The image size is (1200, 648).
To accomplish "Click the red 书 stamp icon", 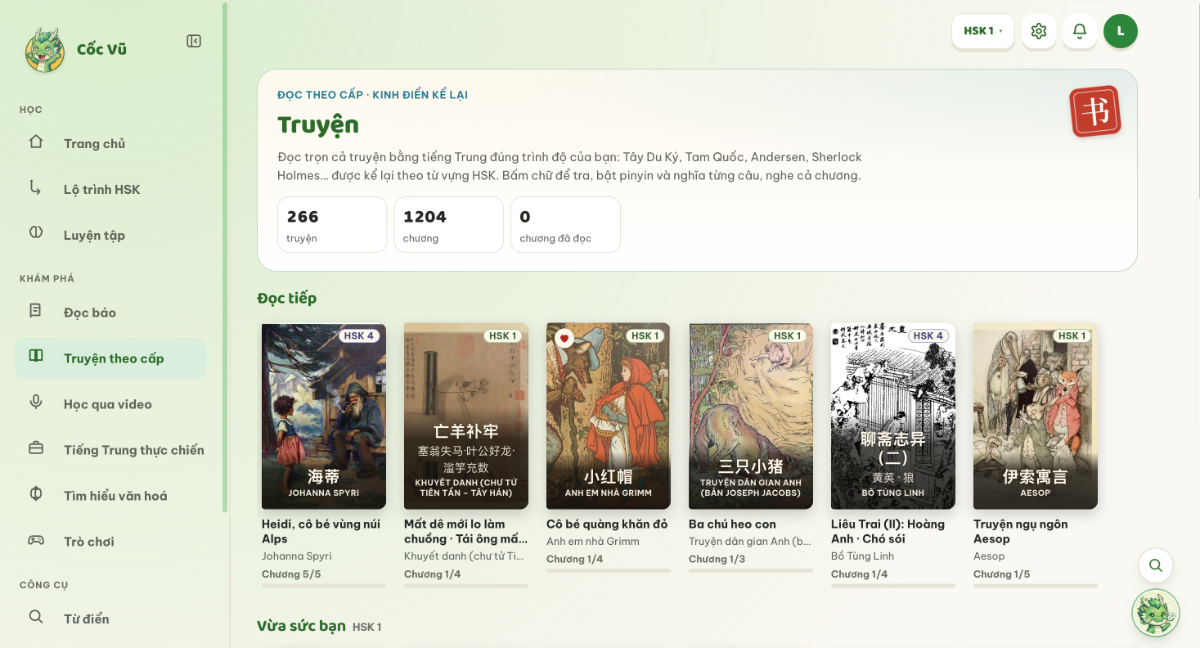I will pos(1095,111).
